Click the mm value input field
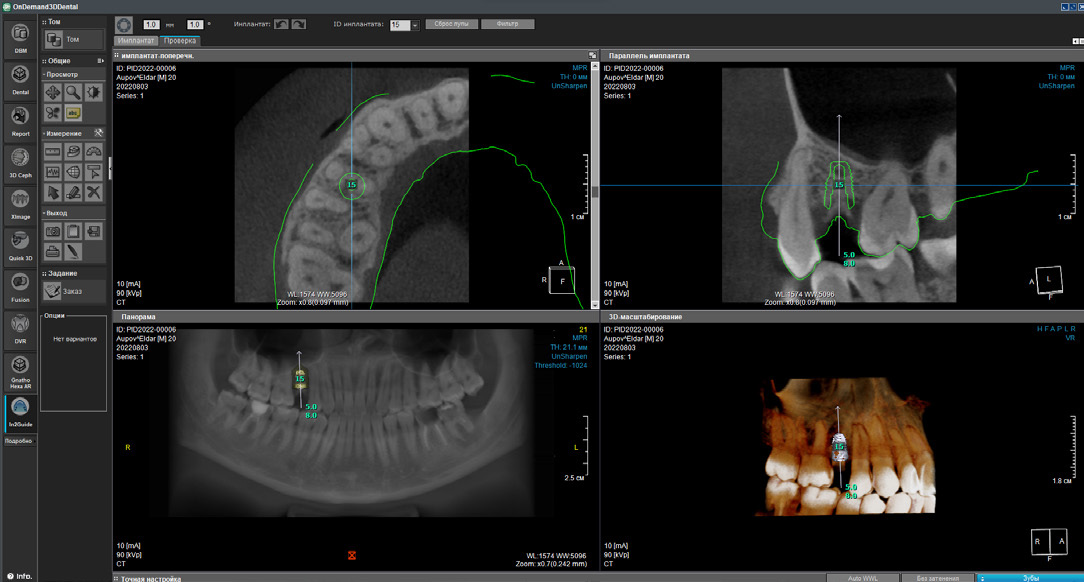The height and width of the screenshot is (582, 1084). pyautogui.click(x=152, y=24)
